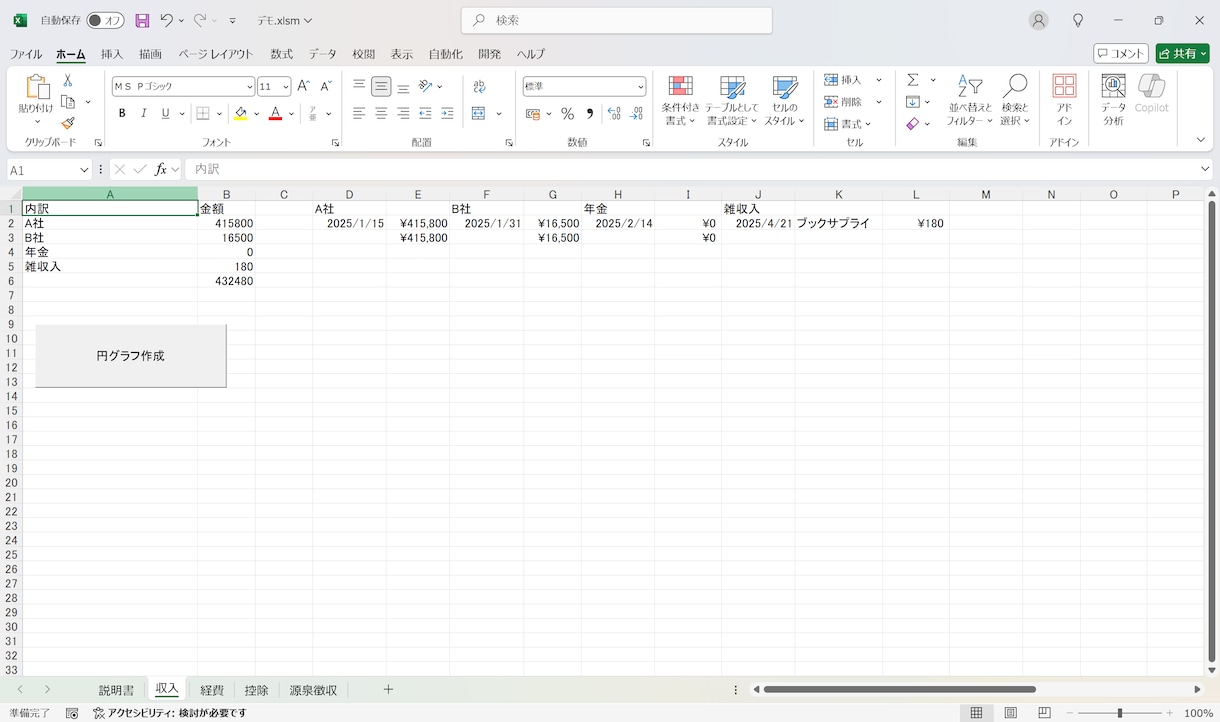The width and height of the screenshot is (1220, 722).
Task: Toggle Top Align vertical alignment
Action: tap(359, 87)
